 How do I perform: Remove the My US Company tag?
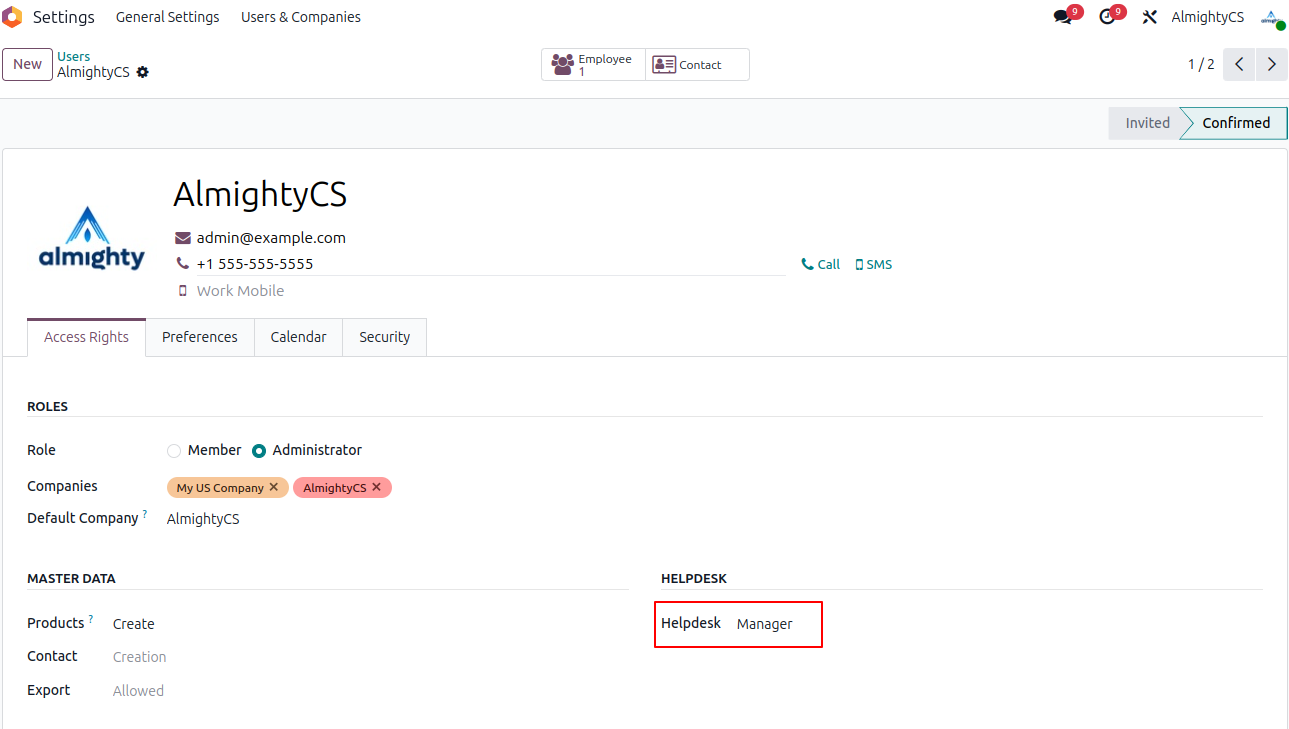(x=274, y=487)
